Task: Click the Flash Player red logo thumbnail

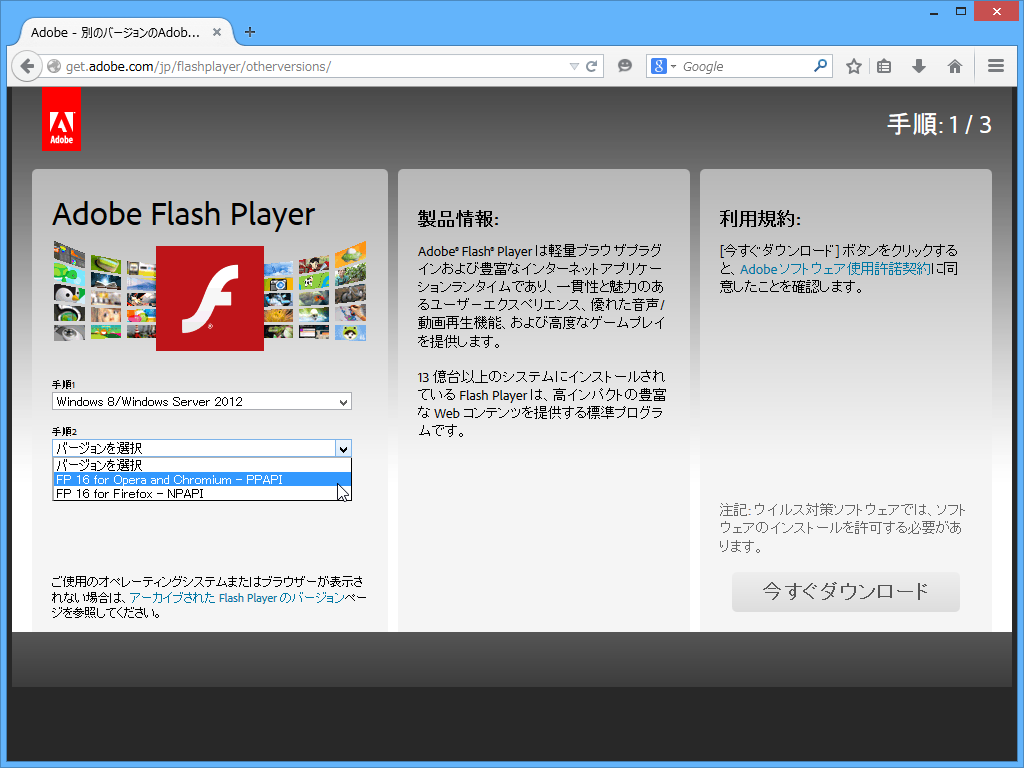Action: 208,299
